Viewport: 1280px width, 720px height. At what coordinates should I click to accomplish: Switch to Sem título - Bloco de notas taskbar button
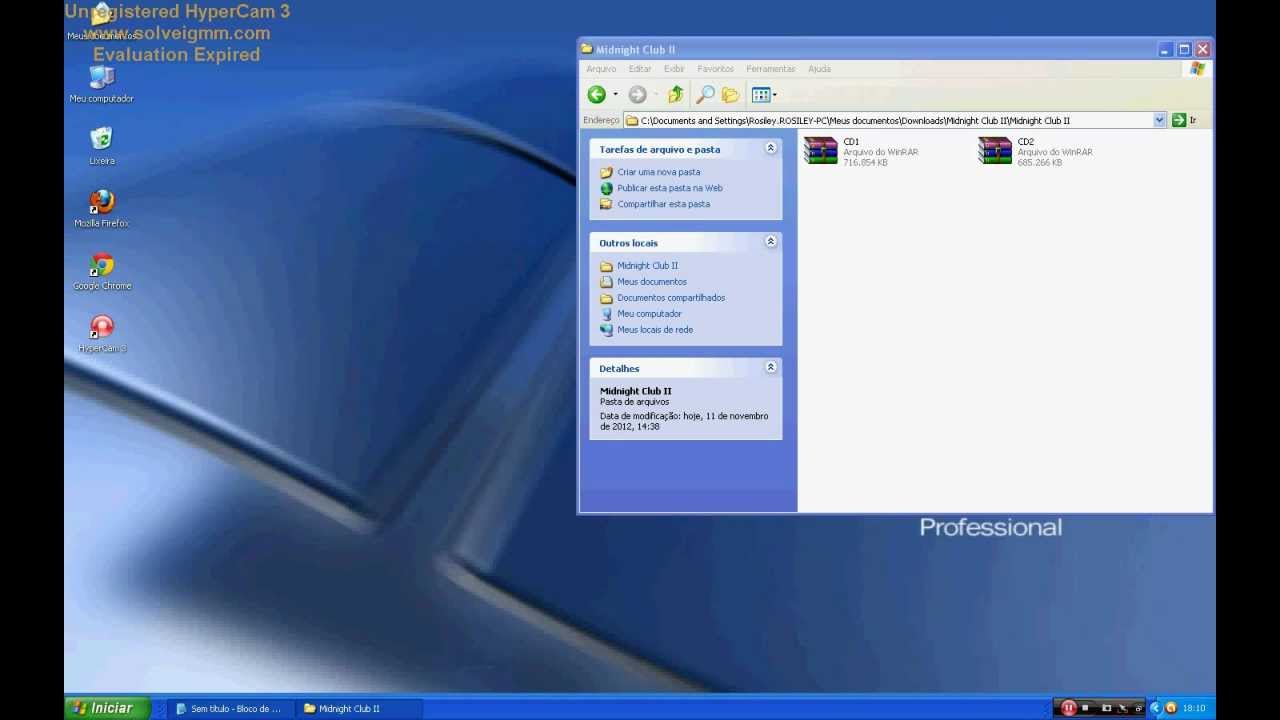[x=229, y=708]
